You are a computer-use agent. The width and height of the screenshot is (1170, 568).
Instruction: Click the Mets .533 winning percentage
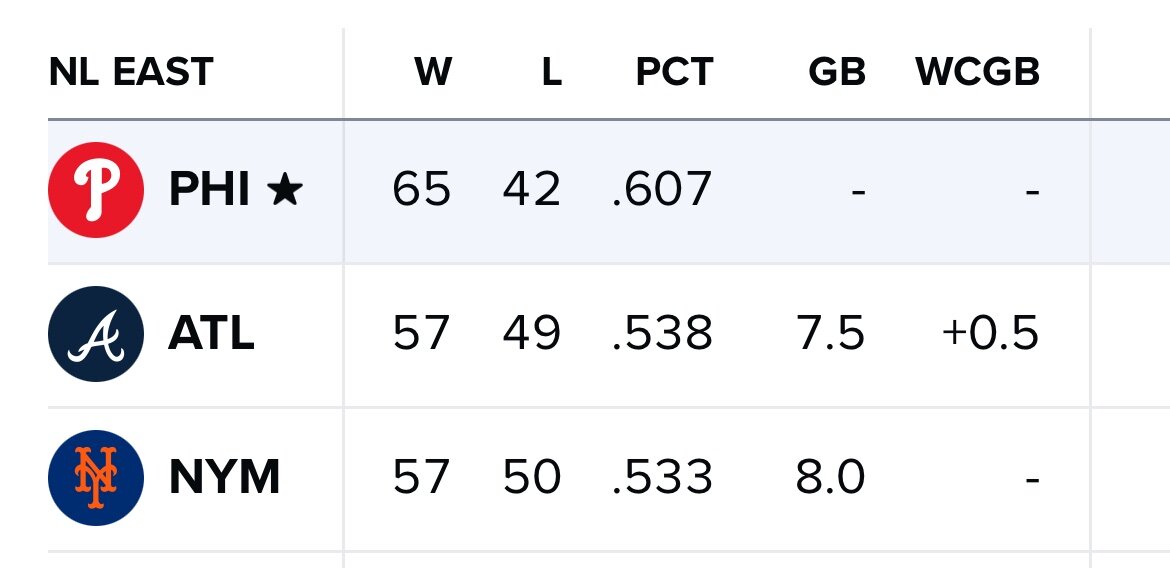tap(662, 478)
